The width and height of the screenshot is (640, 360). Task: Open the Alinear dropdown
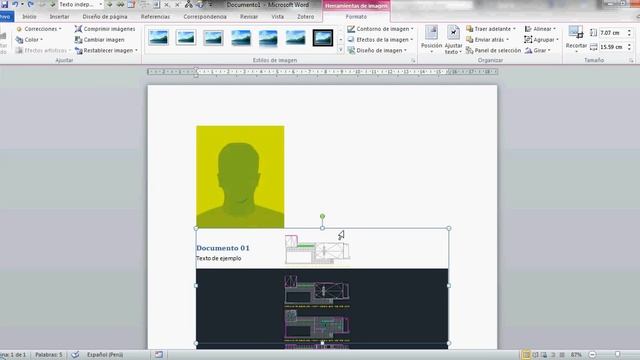(540, 29)
